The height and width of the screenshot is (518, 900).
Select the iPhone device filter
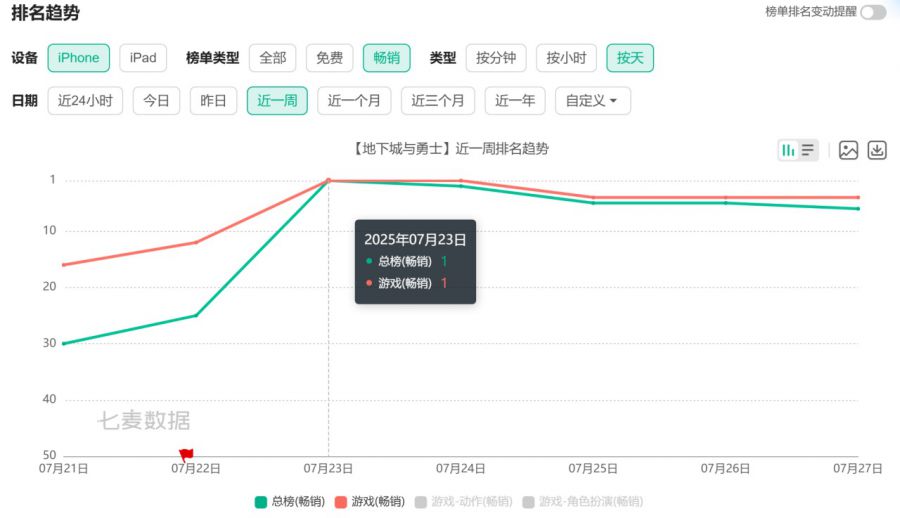click(x=79, y=58)
